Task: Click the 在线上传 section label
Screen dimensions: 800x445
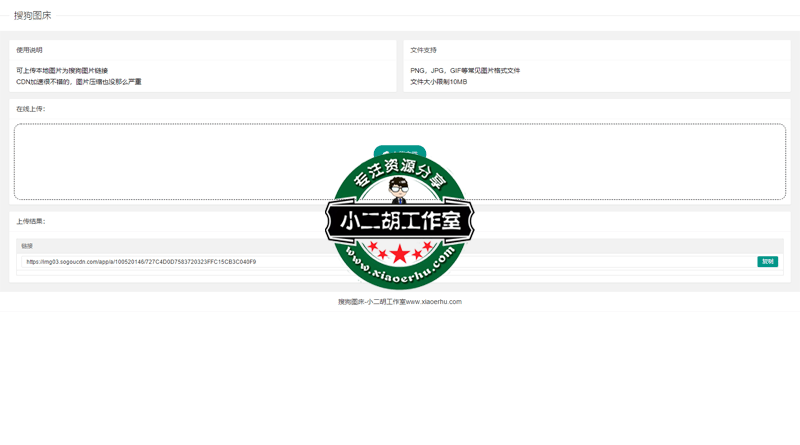Action: click(x=31, y=109)
